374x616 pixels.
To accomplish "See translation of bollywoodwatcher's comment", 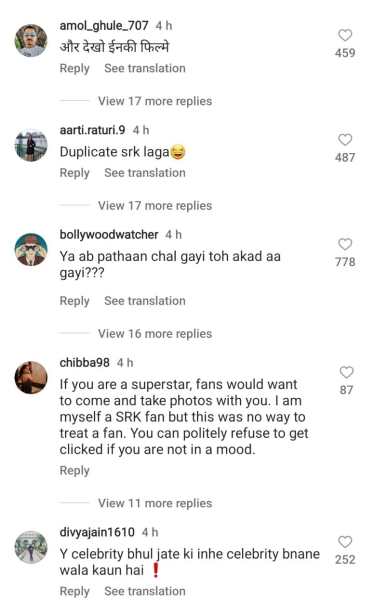I will (x=145, y=301).
